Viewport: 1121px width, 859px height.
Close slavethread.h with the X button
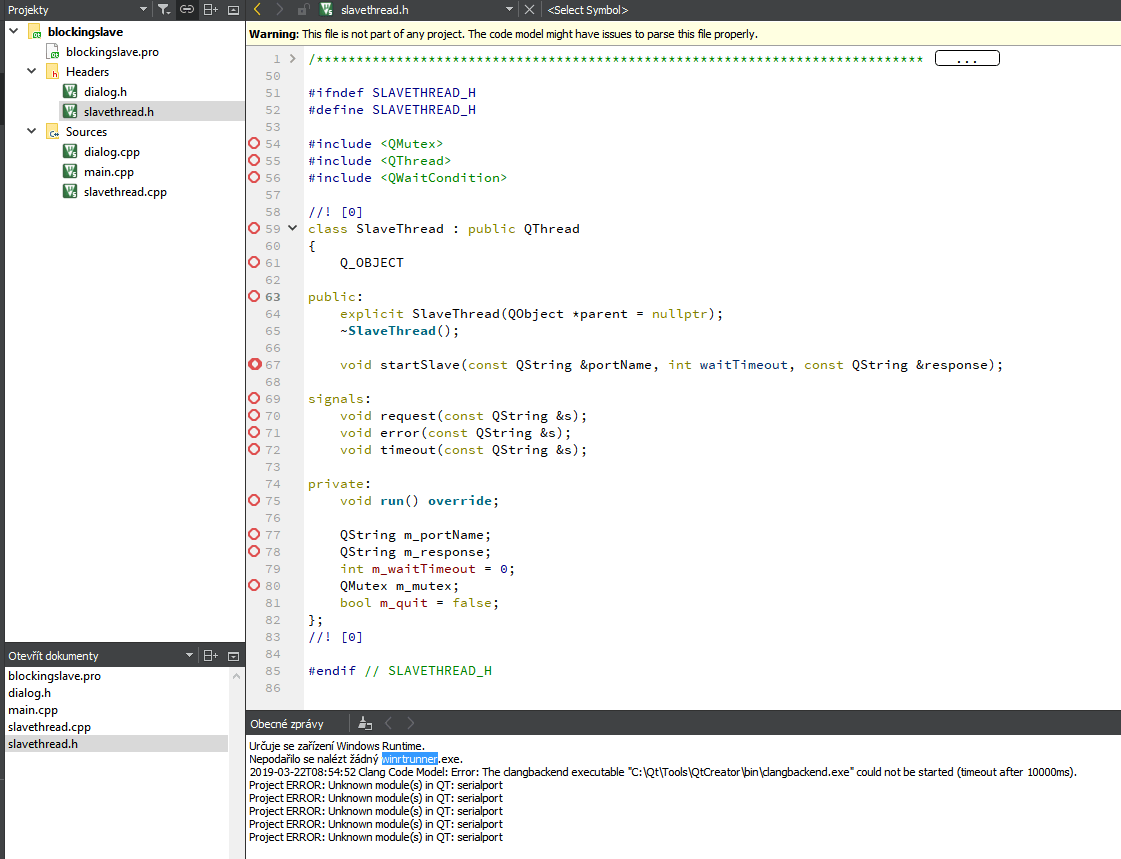point(531,9)
